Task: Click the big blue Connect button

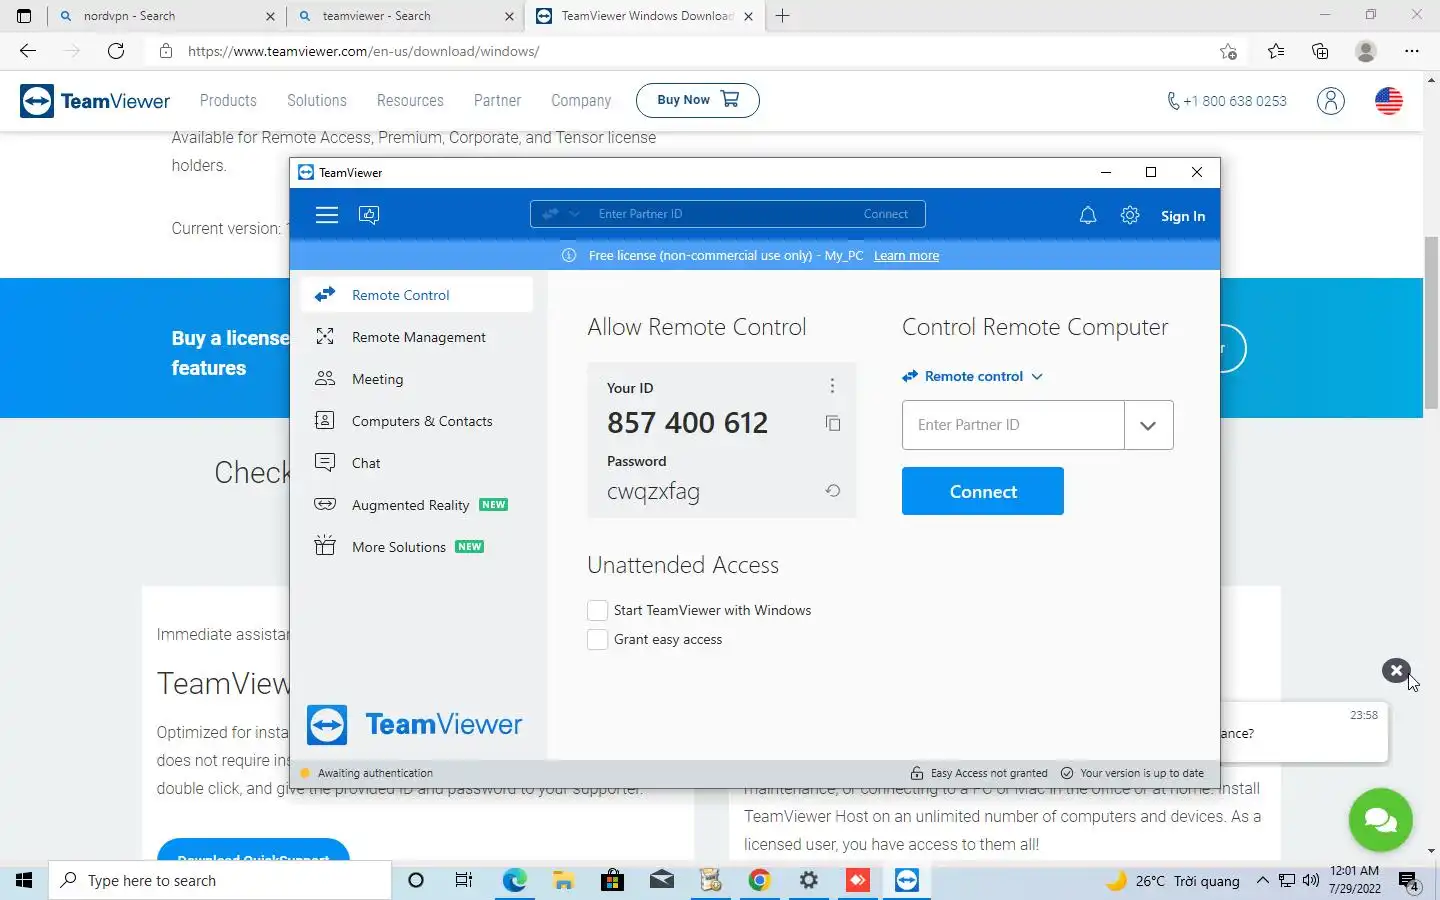Action: [x=983, y=491]
